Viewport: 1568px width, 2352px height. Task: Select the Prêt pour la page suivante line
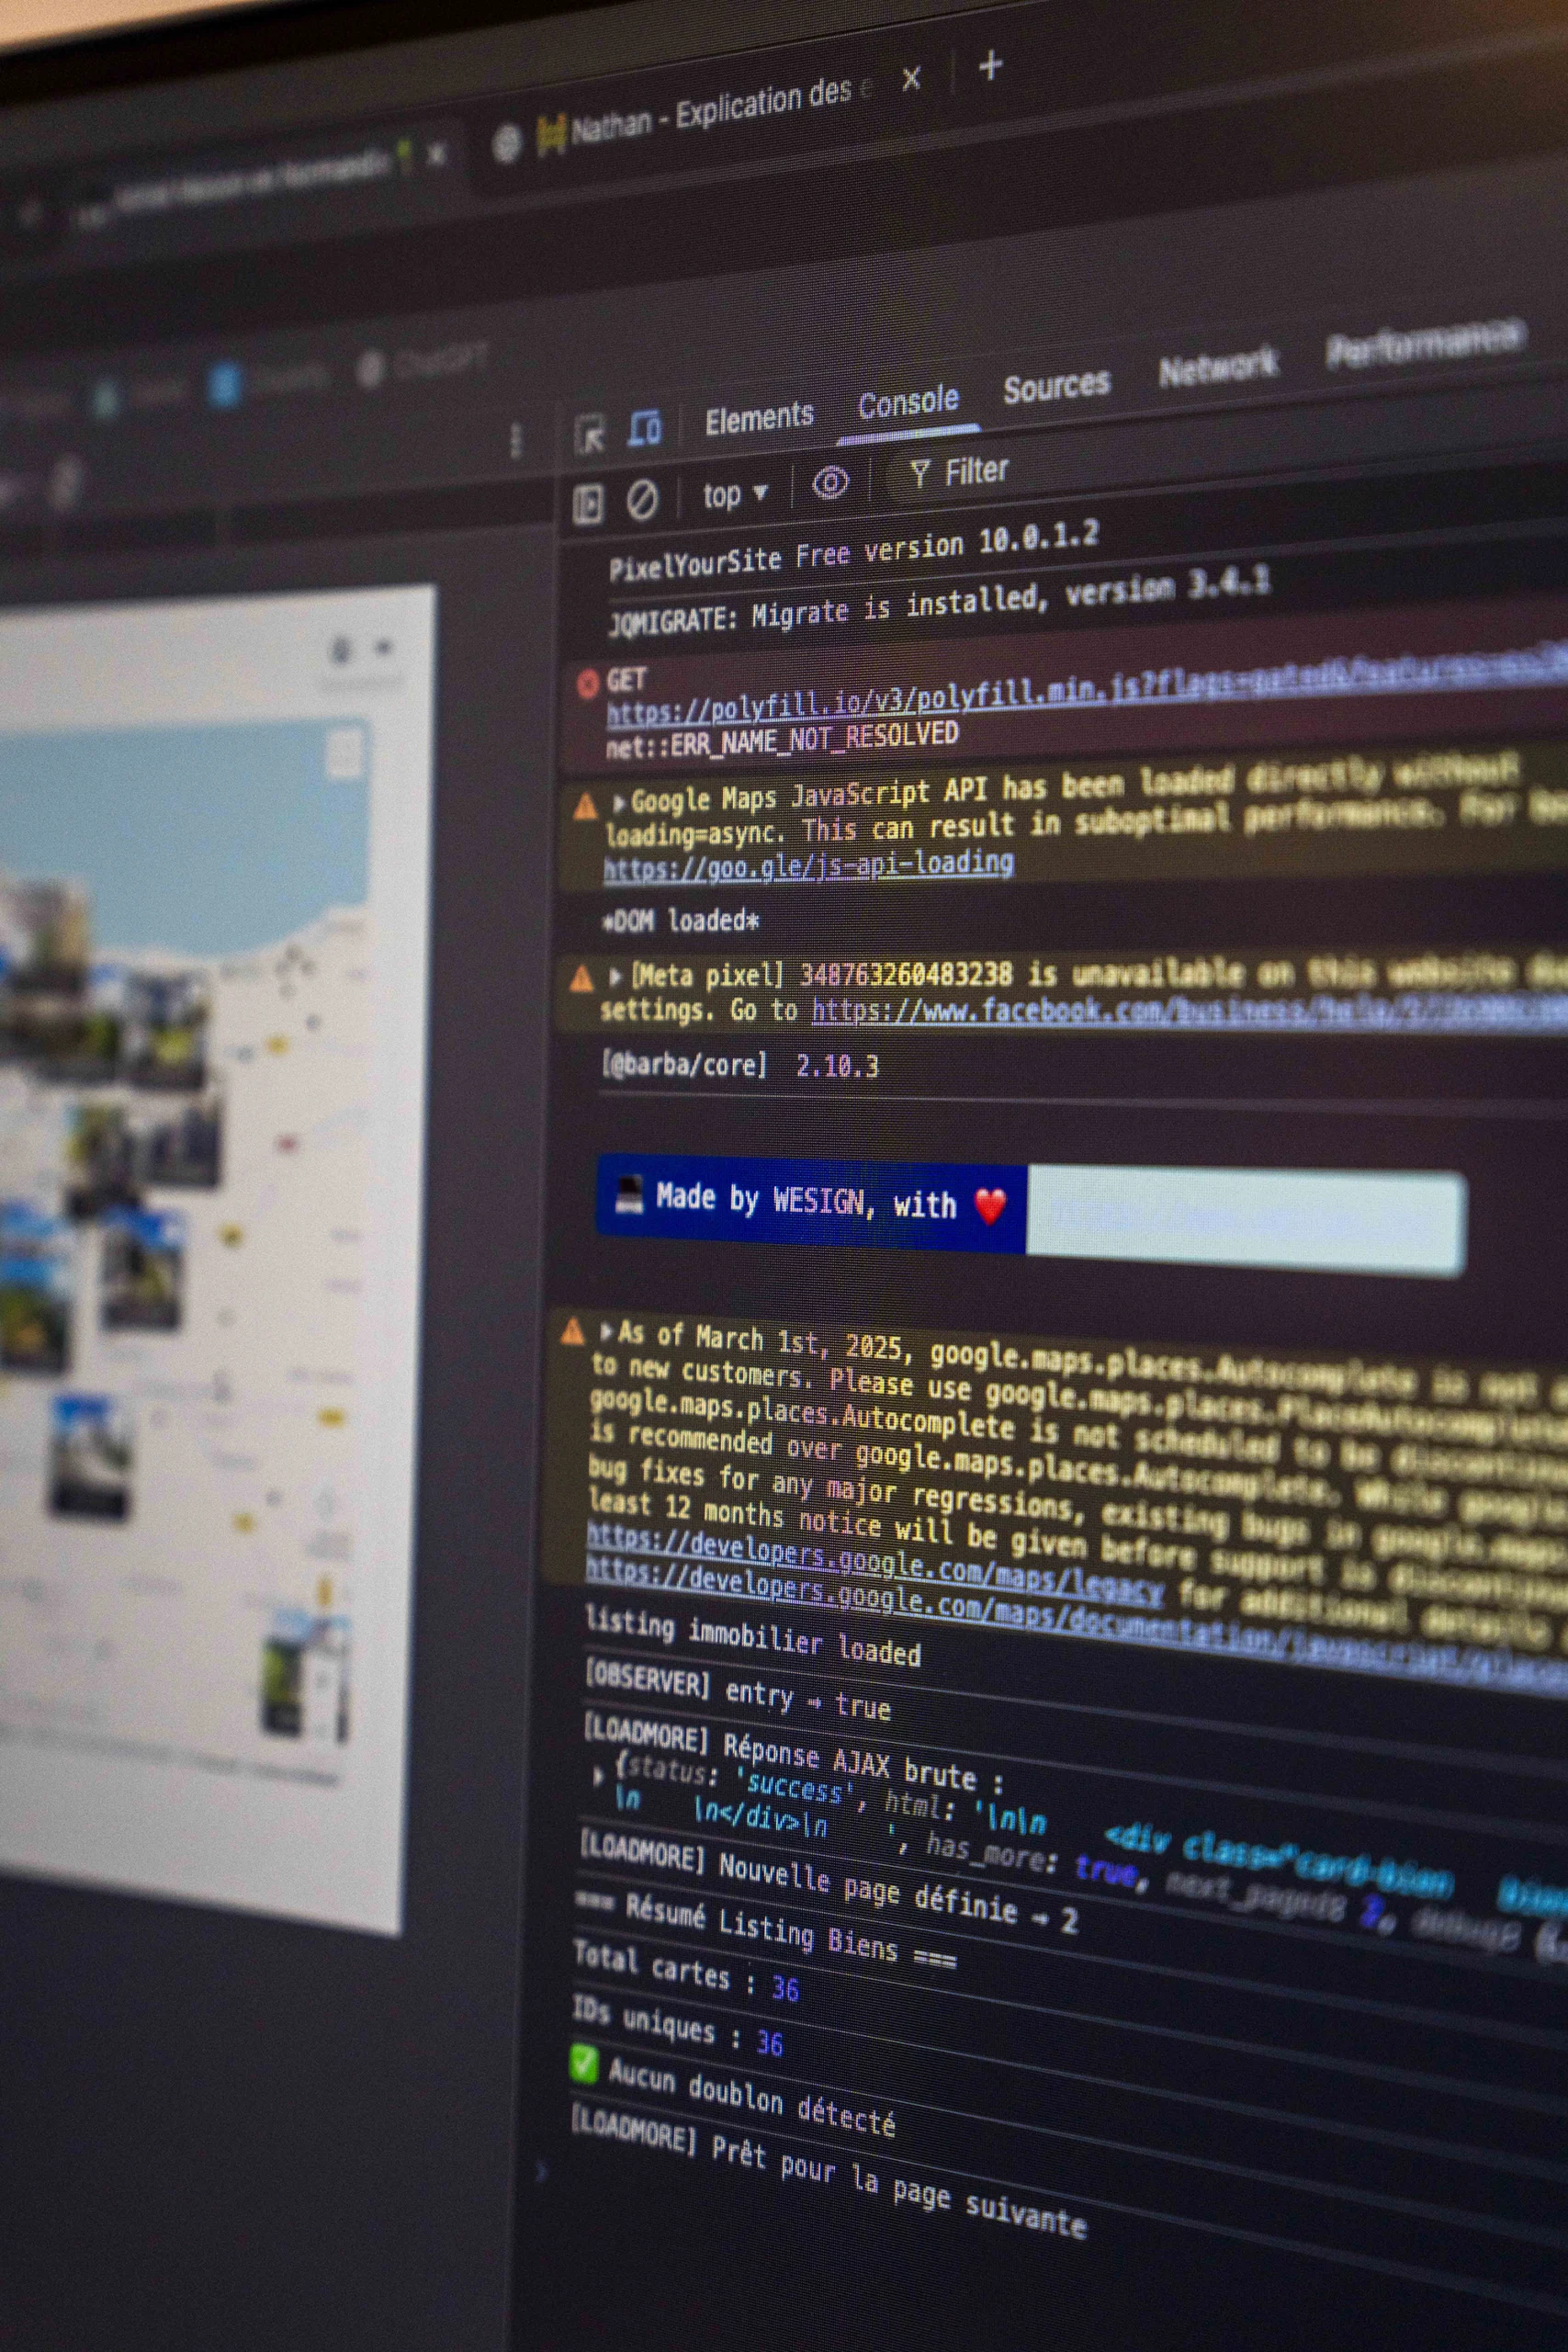(827, 2171)
